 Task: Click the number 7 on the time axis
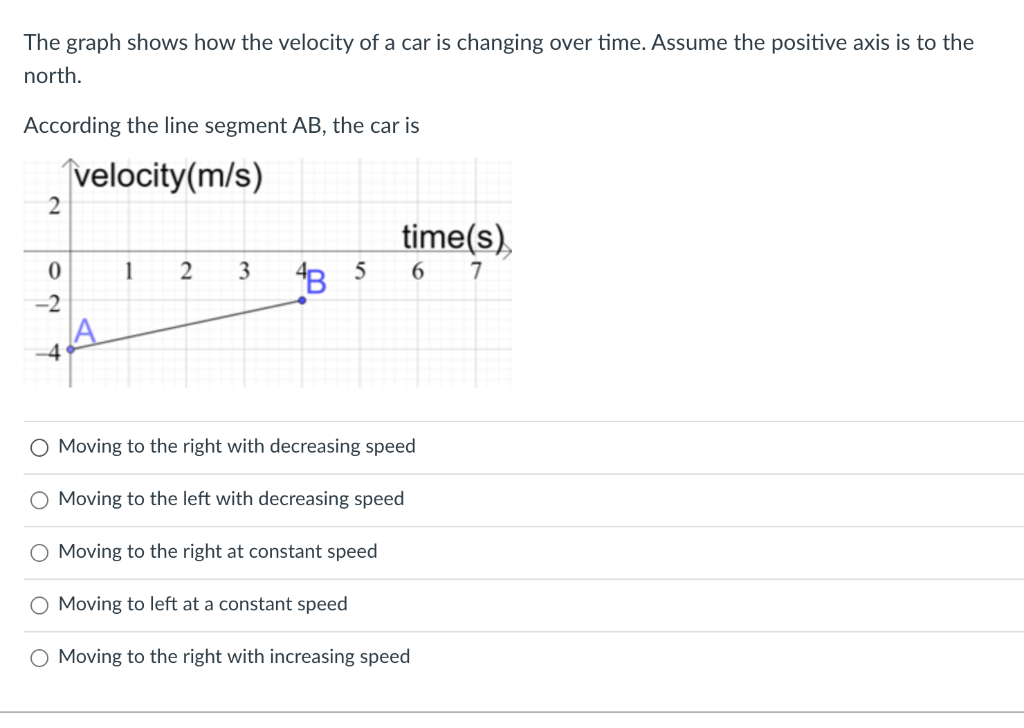(477, 269)
